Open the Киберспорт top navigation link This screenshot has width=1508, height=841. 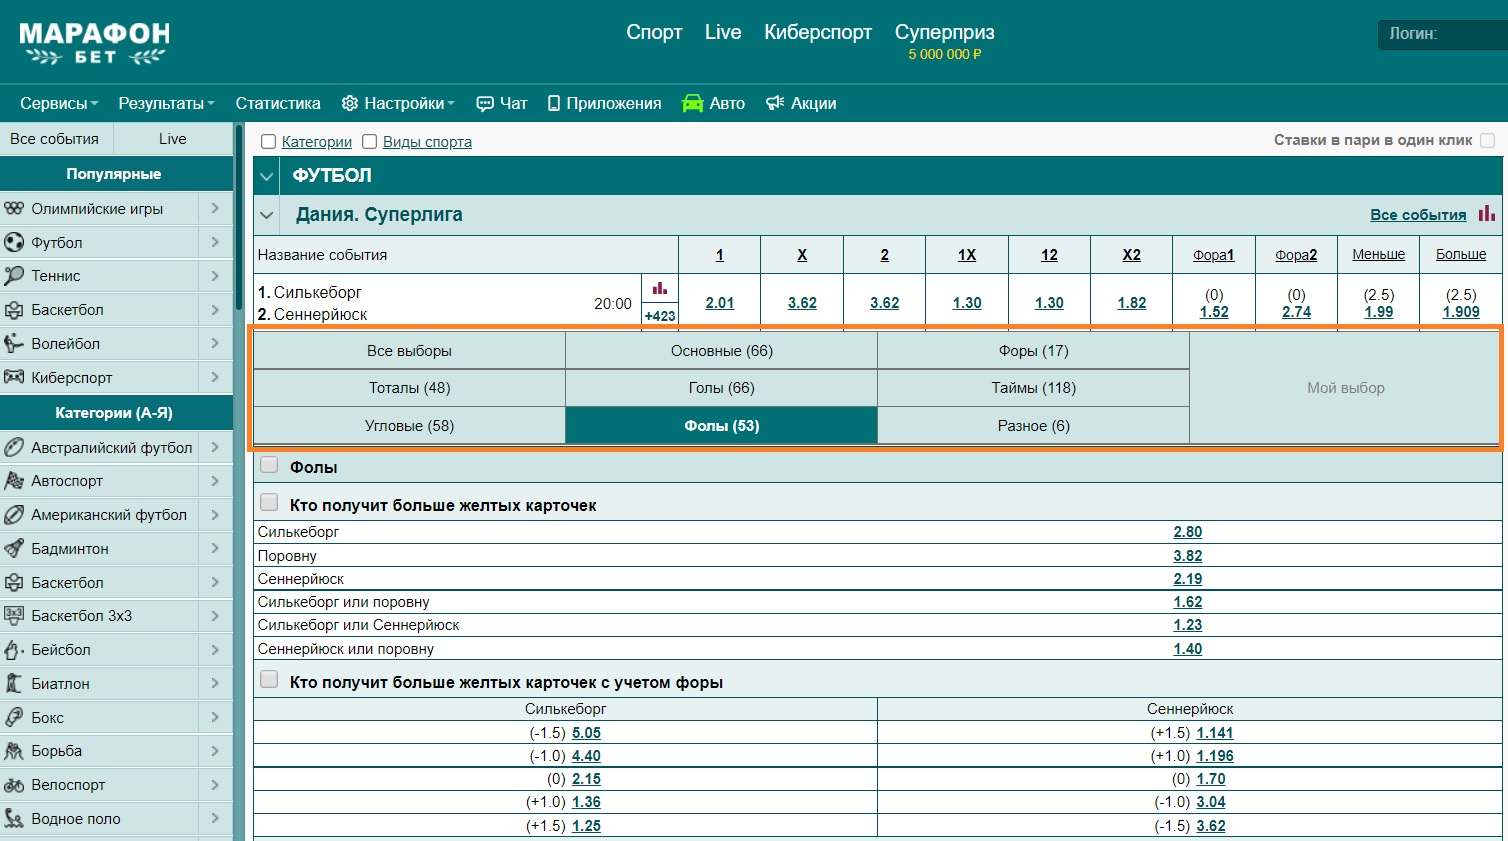[x=818, y=32]
